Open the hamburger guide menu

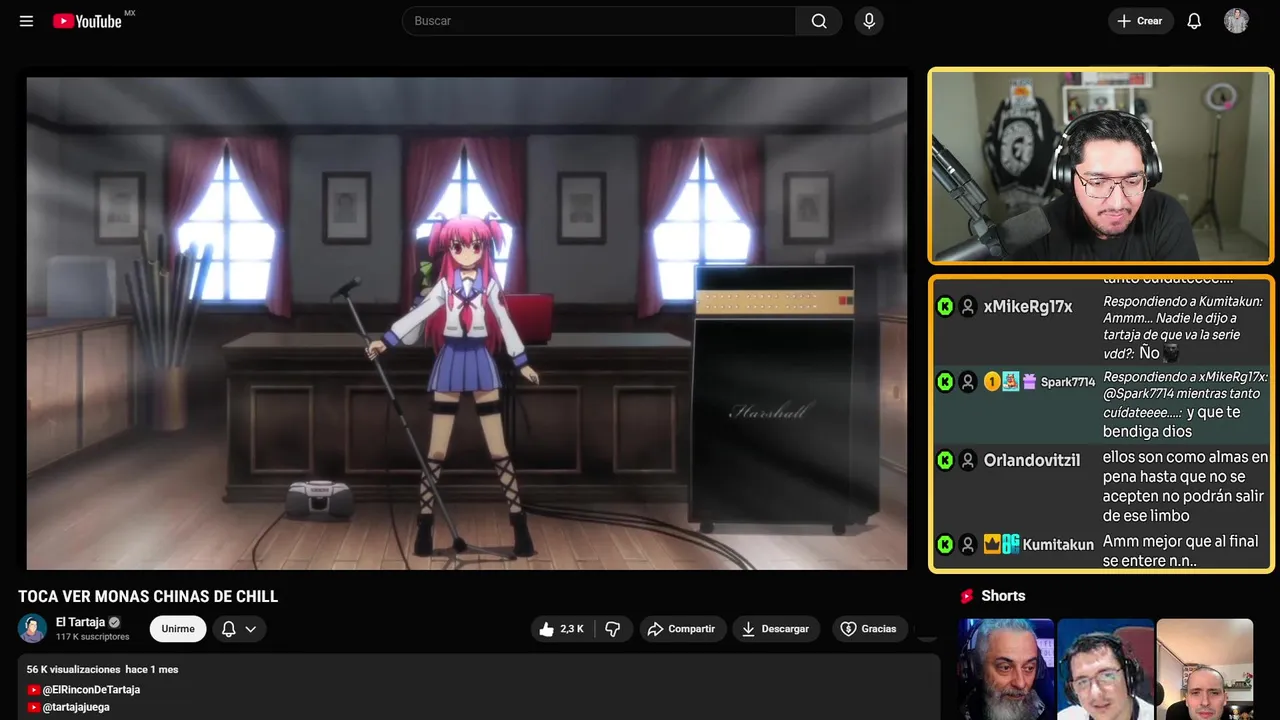tap(27, 21)
